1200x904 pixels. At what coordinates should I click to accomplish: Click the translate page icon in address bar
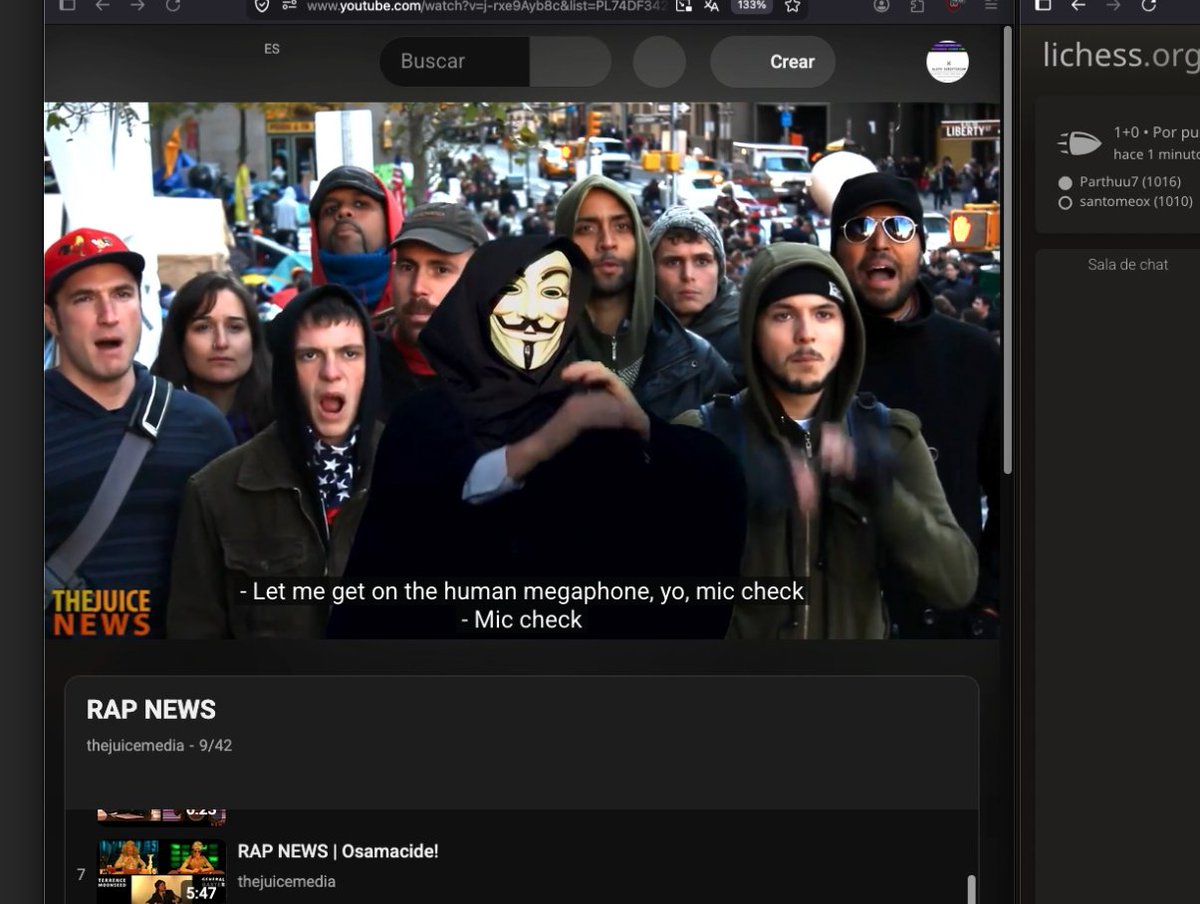point(711,5)
